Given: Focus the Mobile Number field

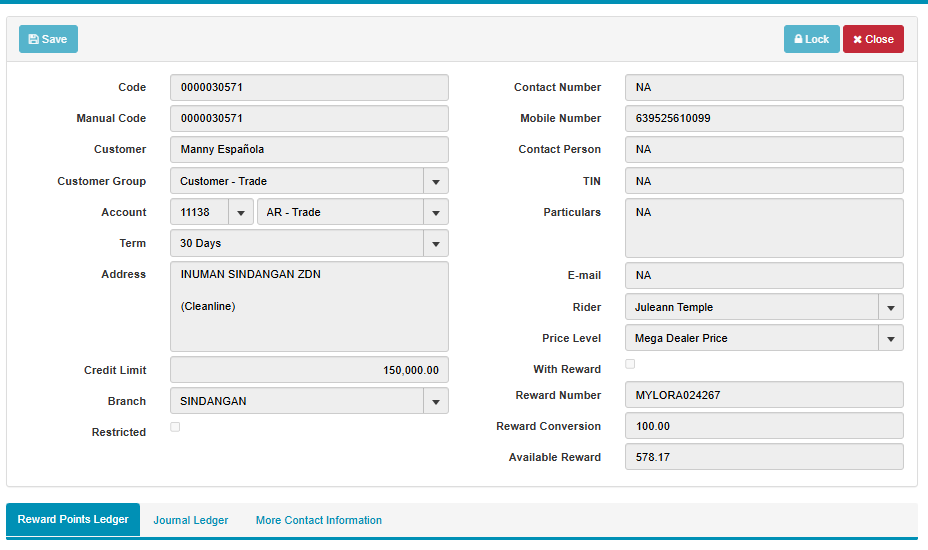Looking at the screenshot, I should tap(764, 118).
